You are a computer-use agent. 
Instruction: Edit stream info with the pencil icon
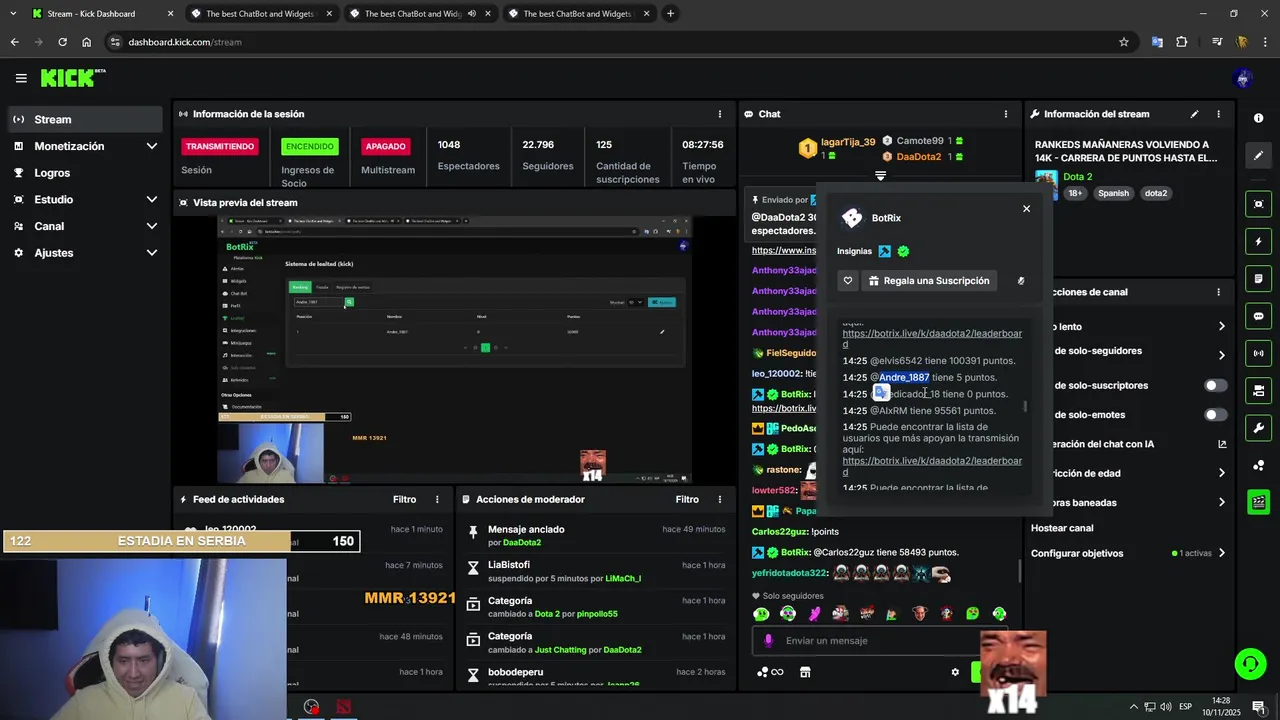[1194, 114]
